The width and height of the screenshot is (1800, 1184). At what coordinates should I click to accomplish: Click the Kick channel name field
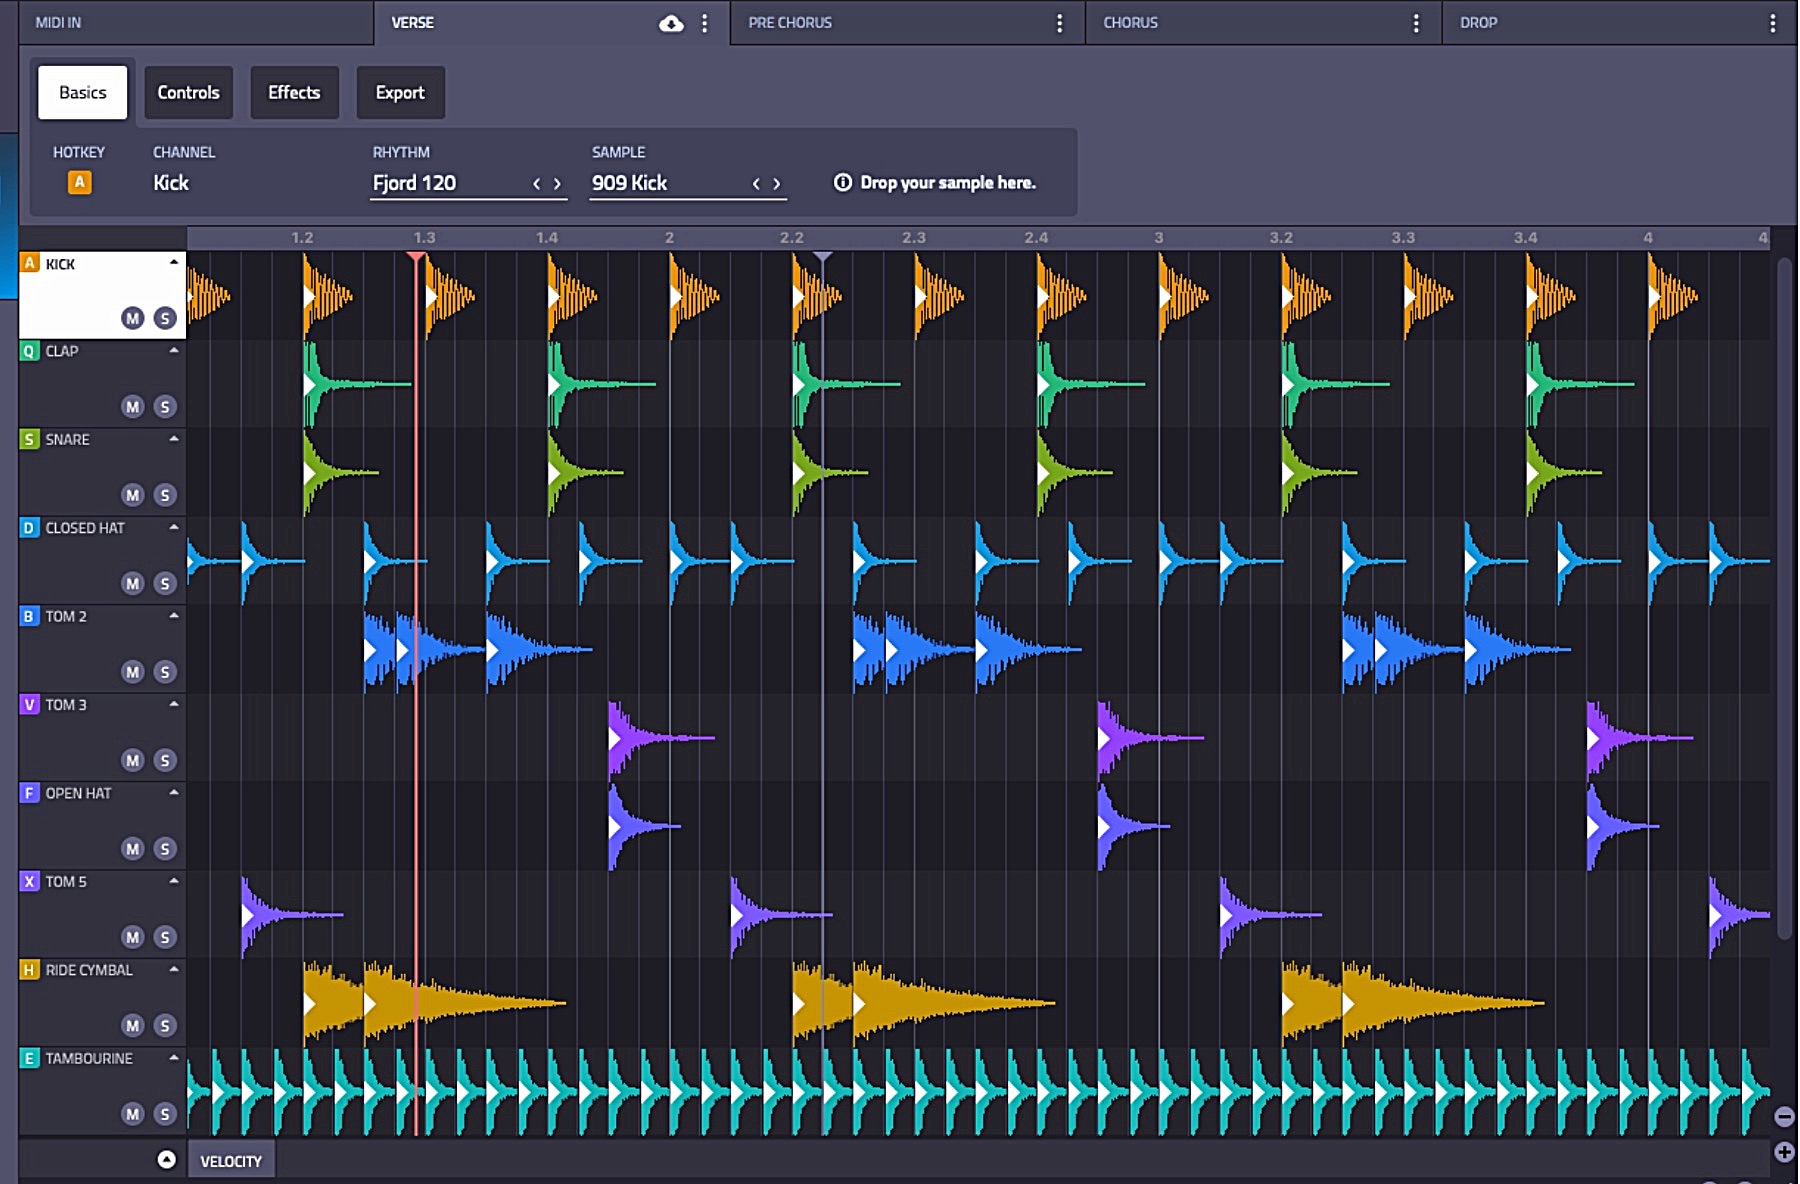(x=171, y=183)
